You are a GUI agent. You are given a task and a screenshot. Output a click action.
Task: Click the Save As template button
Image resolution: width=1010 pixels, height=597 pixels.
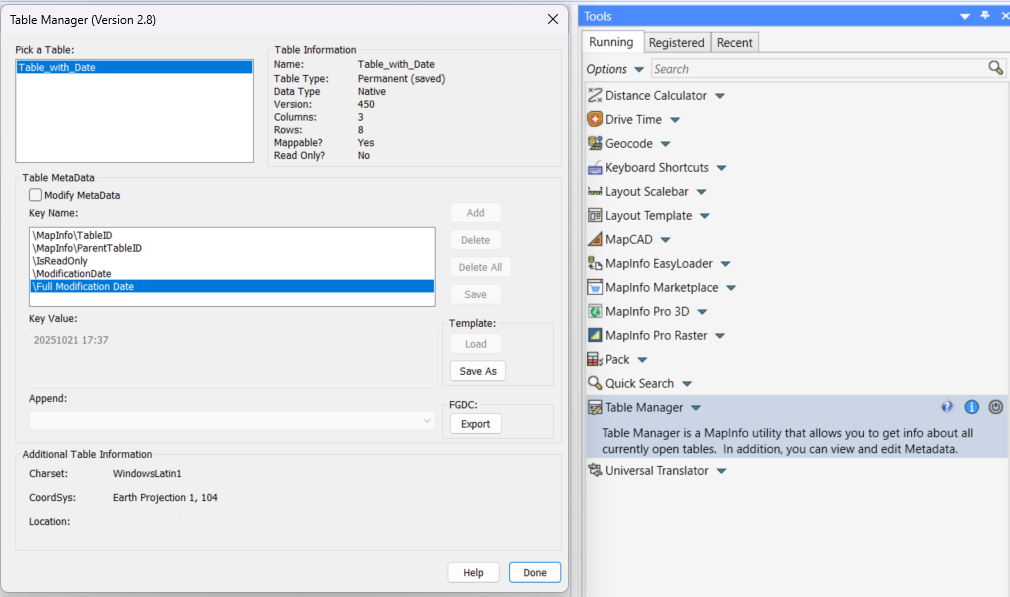pos(478,371)
